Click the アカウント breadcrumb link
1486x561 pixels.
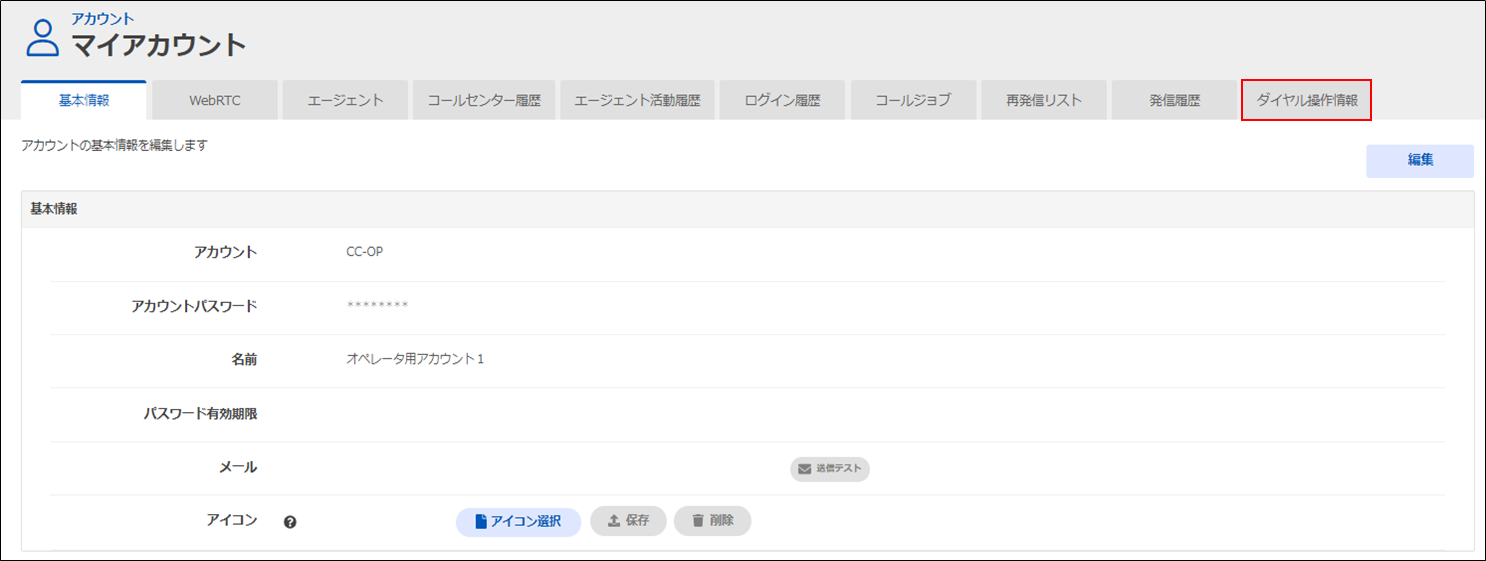coord(103,19)
